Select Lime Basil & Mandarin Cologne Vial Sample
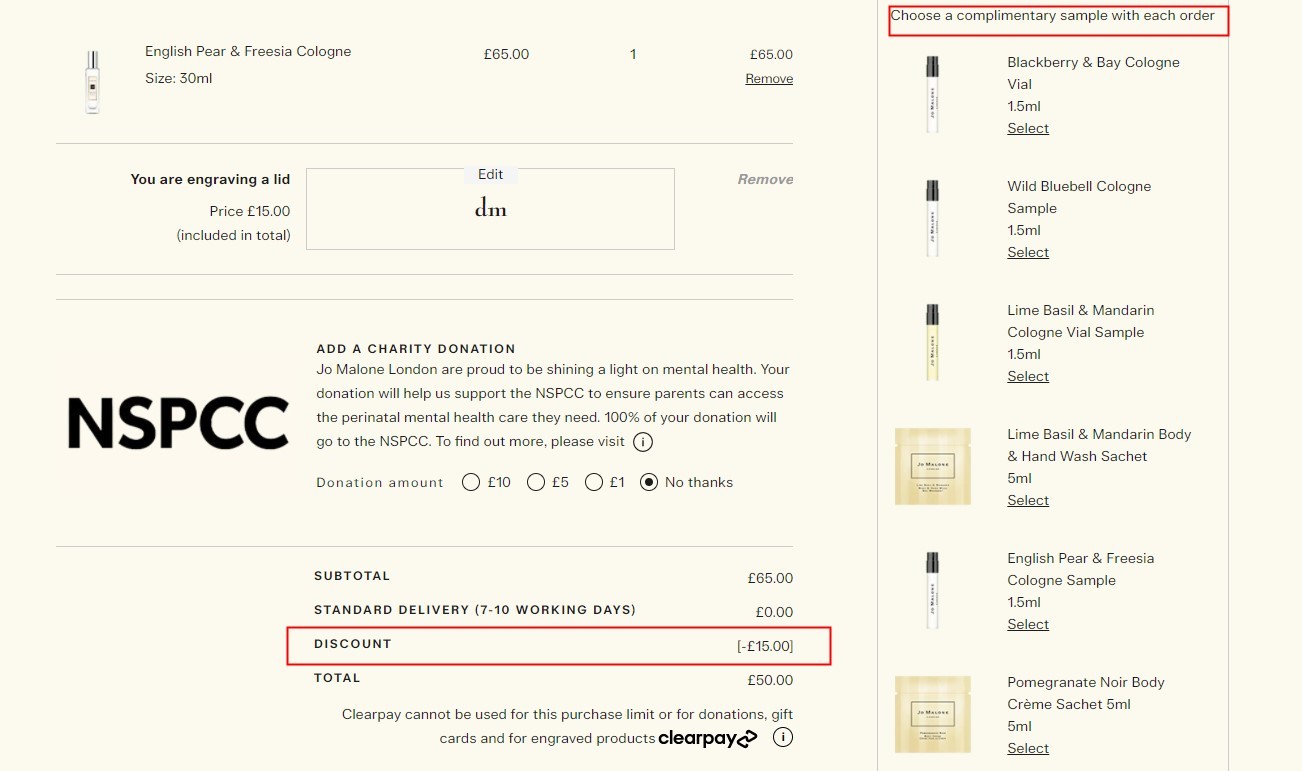Image resolution: width=1302 pixels, height=771 pixels. pos(1028,376)
